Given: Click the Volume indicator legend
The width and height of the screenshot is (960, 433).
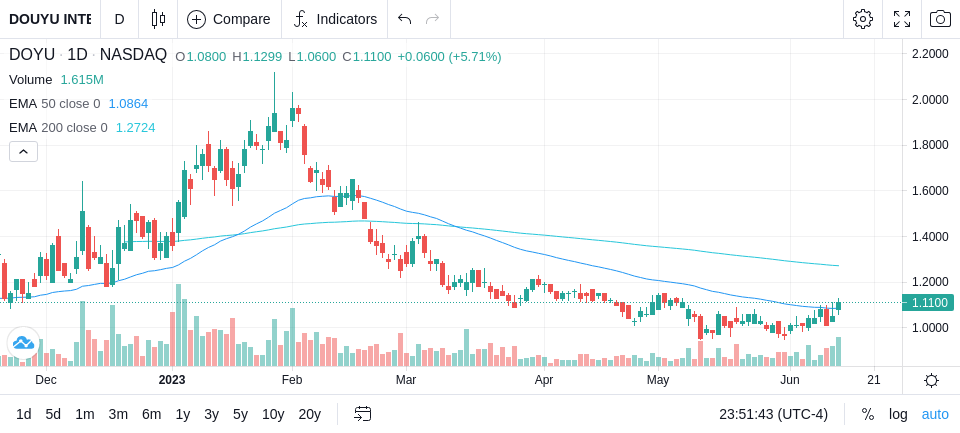Looking at the screenshot, I should coord(31,80).
